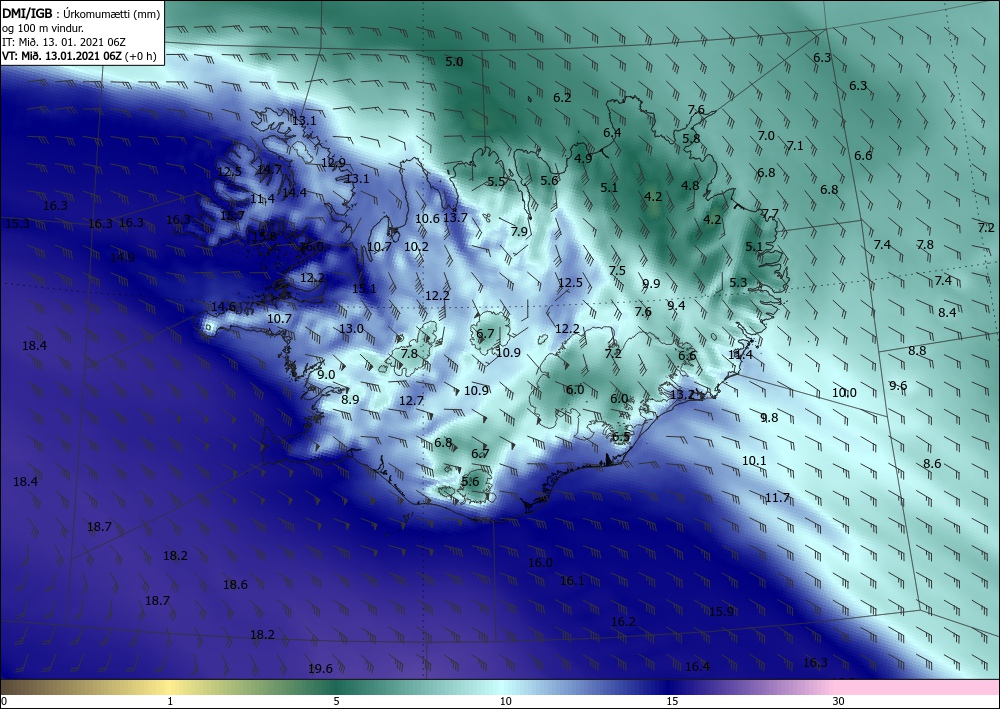1000x709 pixels.
Task: Click the map value 6.5
Action: (x=621, y=437)
